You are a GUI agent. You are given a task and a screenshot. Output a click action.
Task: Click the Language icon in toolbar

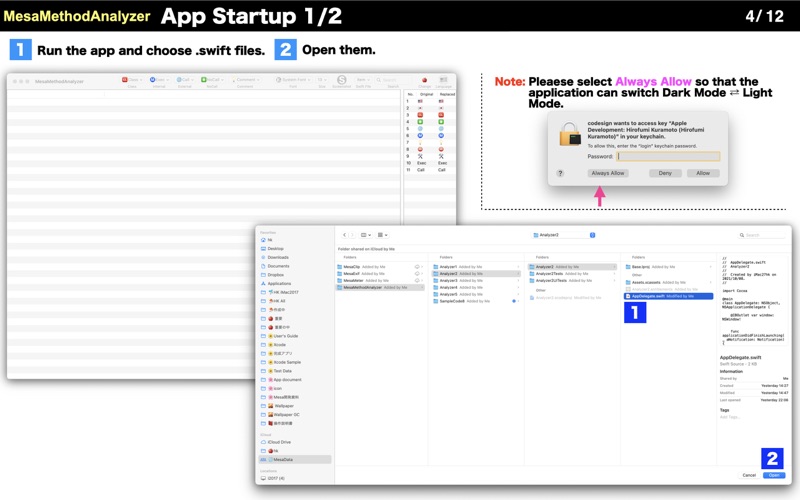click(x=443, y=80)
